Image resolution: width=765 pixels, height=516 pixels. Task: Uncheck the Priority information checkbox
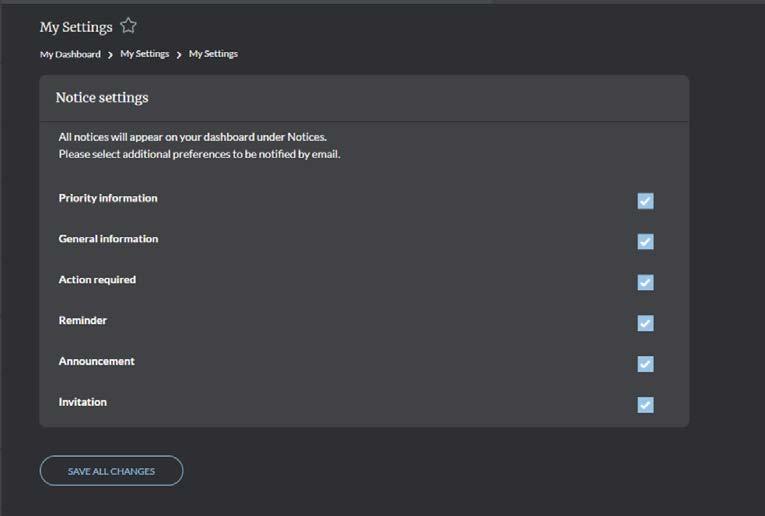tap(645, 201)
